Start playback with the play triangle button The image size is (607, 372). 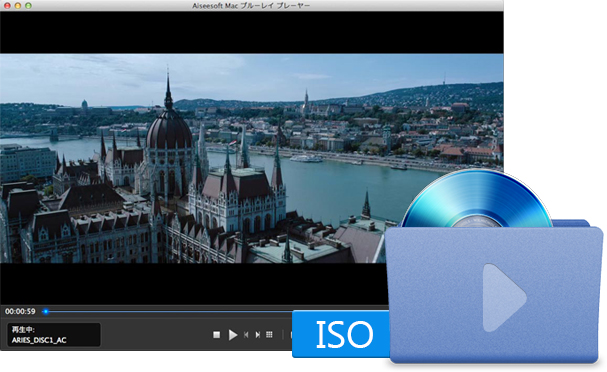pyautogui.click(x=232, y=335)
